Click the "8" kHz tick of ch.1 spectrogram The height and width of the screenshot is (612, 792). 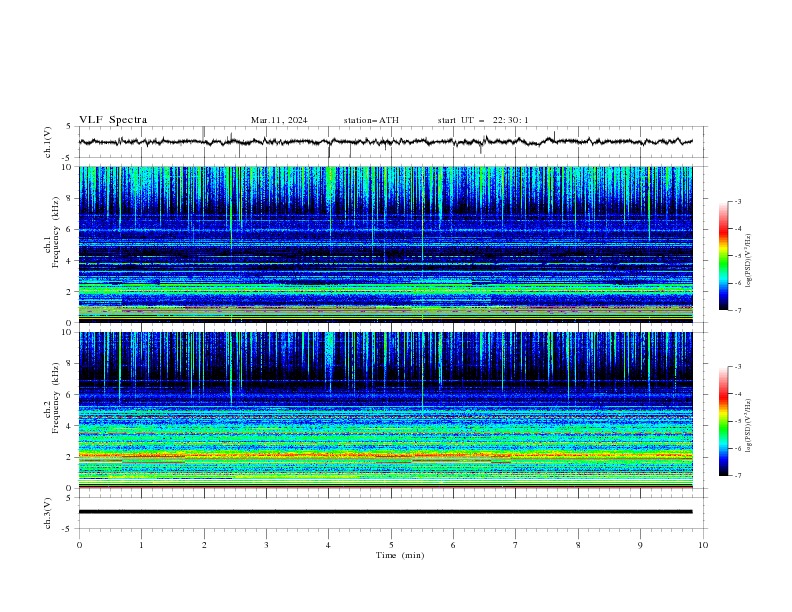tap(70, 198)
